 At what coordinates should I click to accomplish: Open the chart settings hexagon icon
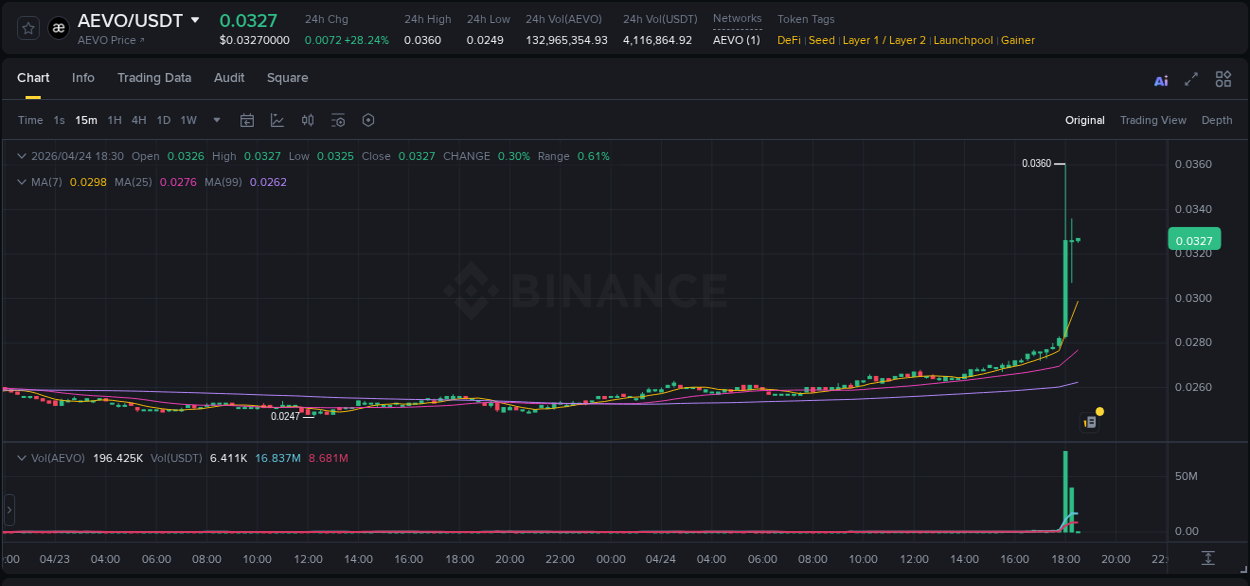pyautogui.click(x=368, y=120)
